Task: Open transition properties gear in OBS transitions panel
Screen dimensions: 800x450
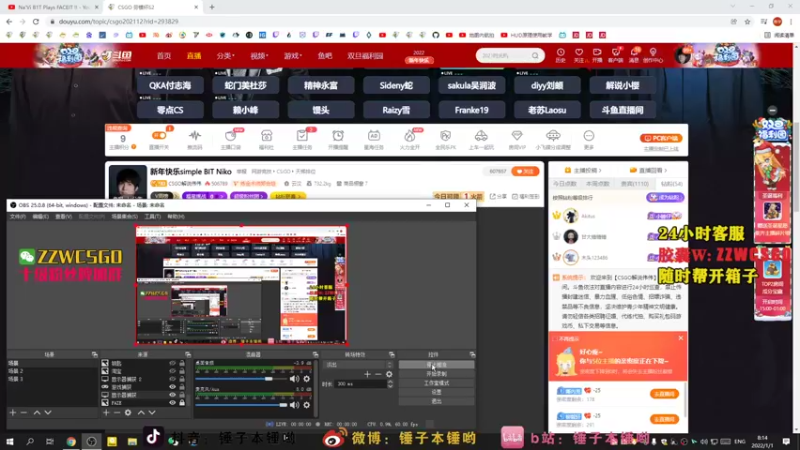Action: point(389,374)
